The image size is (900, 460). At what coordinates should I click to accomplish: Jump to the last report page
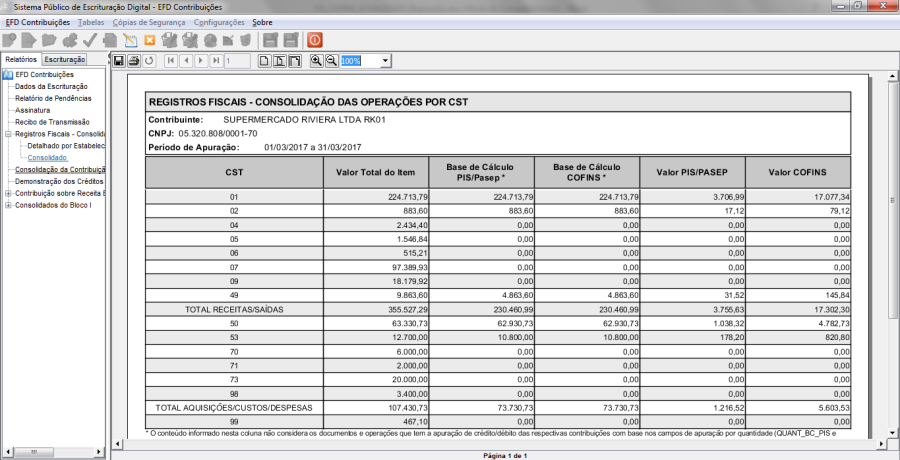(x=216, y=60)
